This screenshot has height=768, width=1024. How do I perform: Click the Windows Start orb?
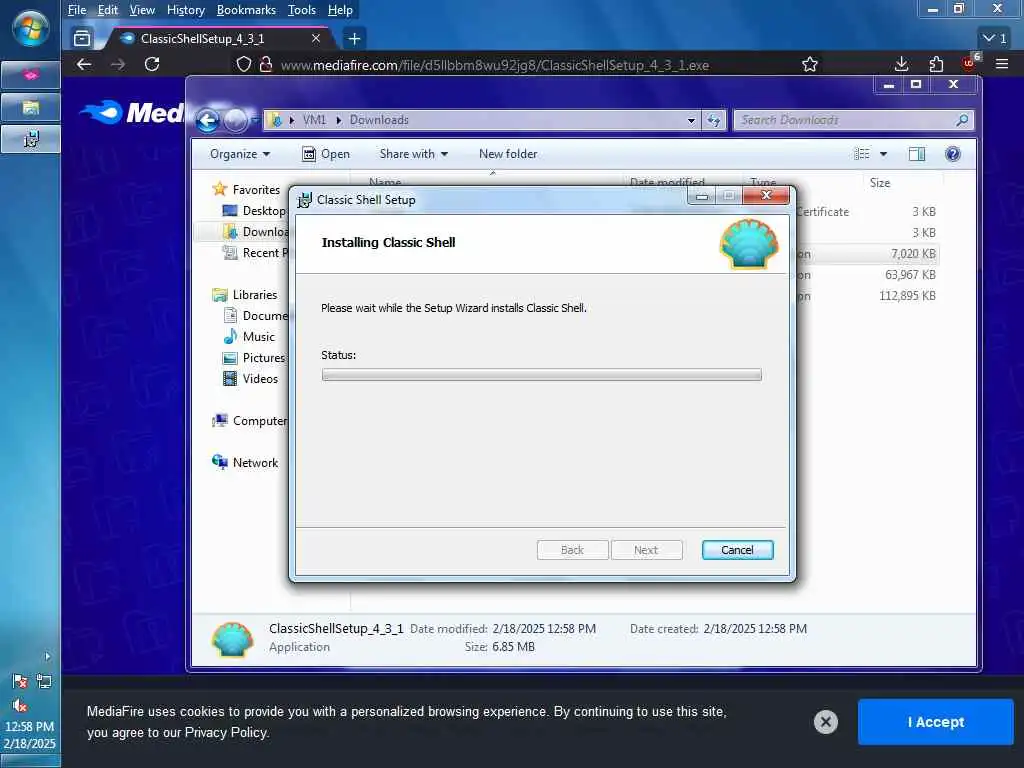pos(30,29)
